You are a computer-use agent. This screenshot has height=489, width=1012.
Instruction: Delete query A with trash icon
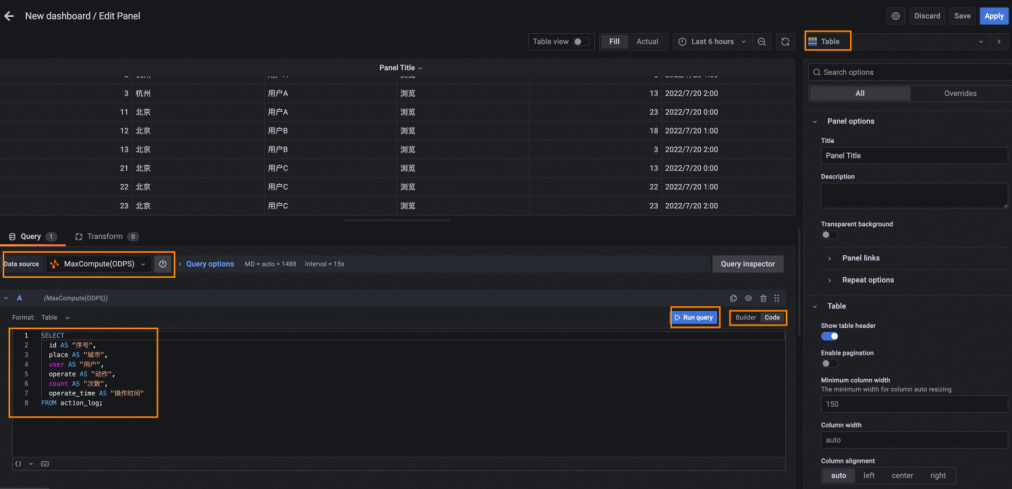tap(764, 298)
